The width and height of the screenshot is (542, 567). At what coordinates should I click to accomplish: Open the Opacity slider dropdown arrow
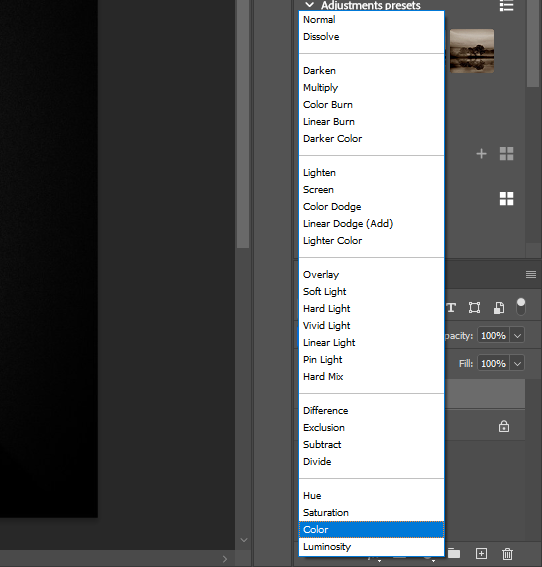(x=517, y=336)
